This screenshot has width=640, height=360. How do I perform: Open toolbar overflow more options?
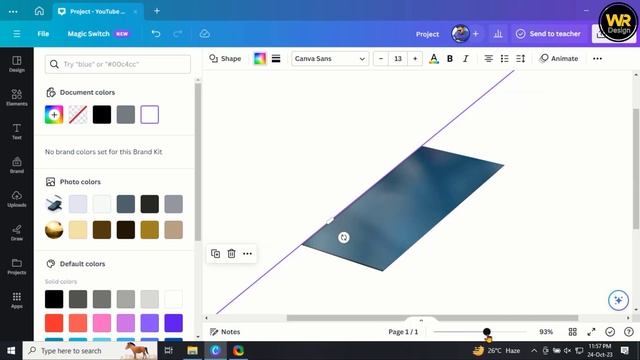[x=598, y=59]
